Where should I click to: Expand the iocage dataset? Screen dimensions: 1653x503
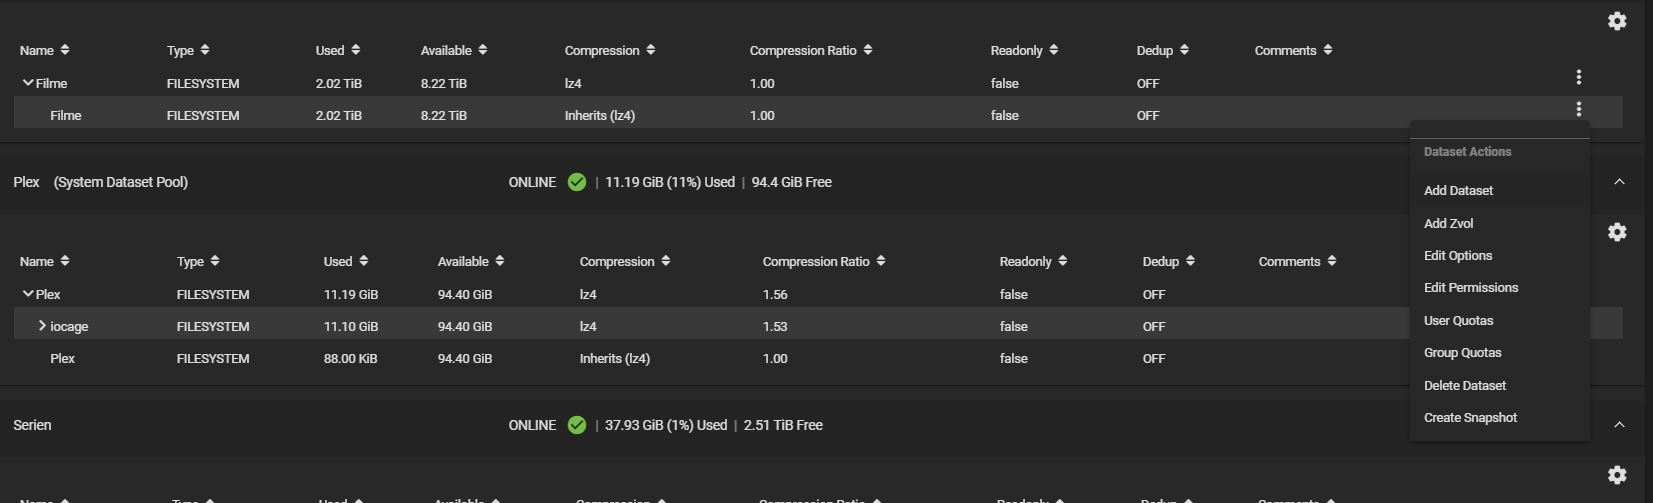[x=42, y=326]
